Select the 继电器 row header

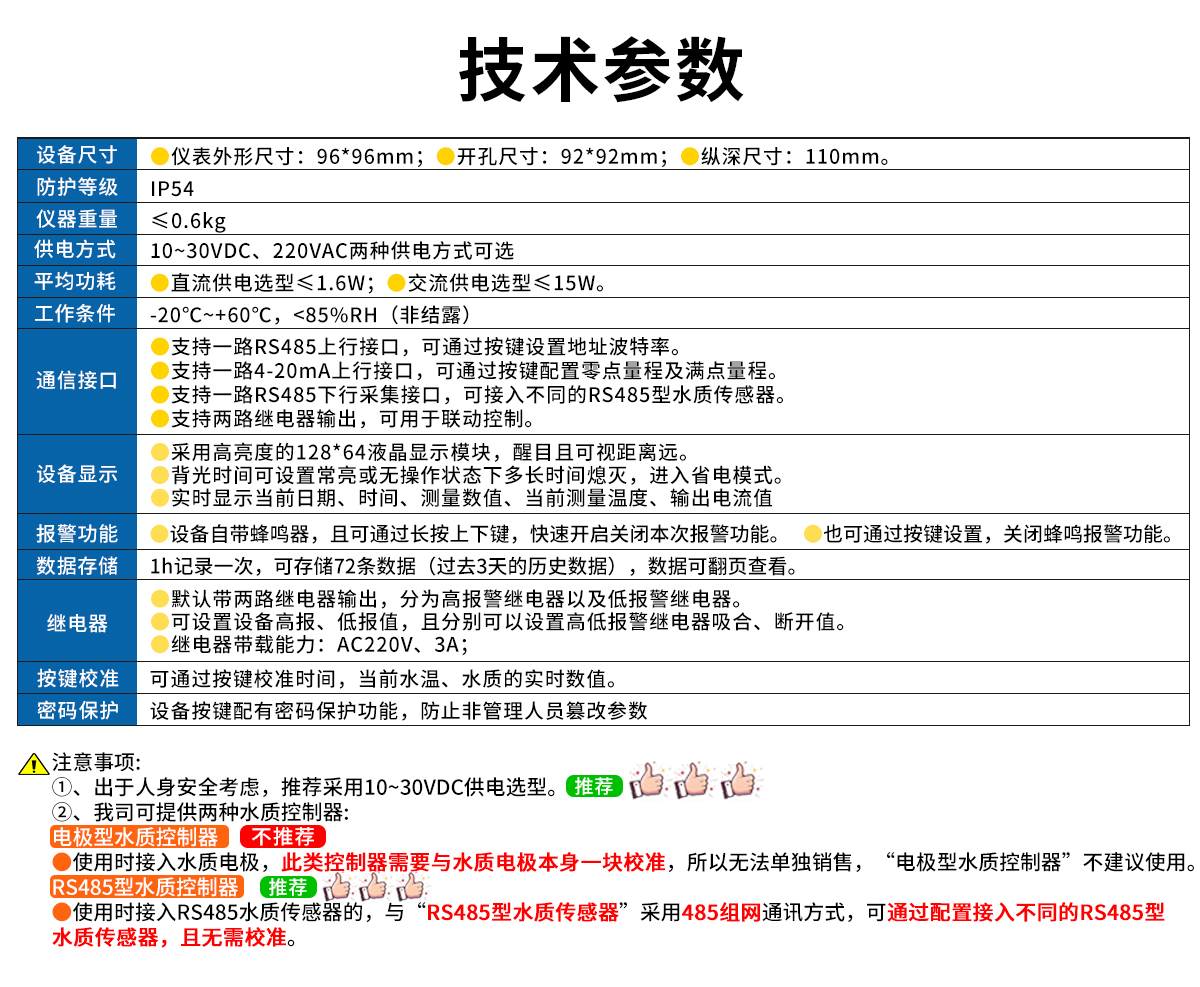[x=77, y=623]
